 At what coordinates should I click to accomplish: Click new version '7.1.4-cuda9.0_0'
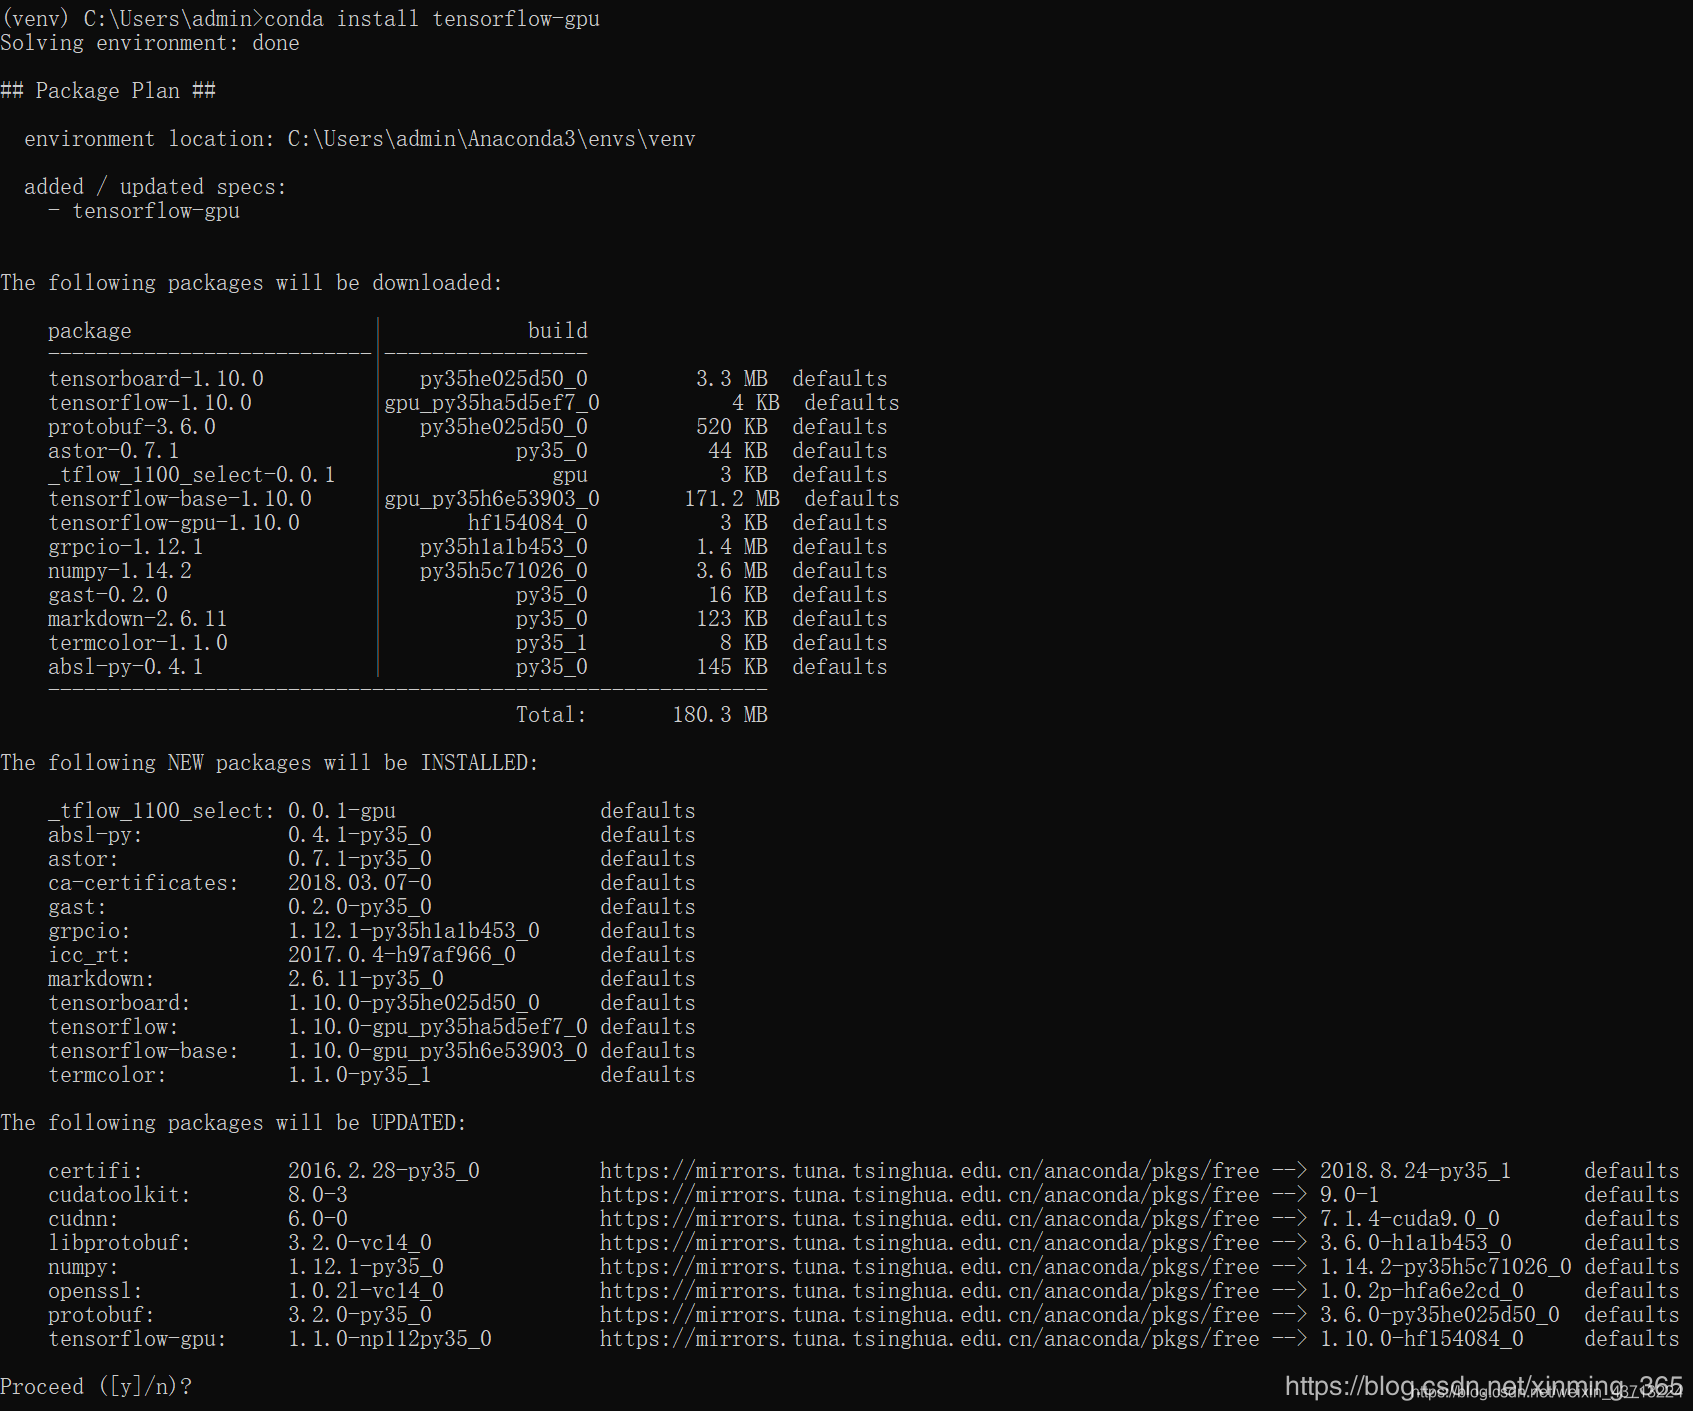(x=1410, y=1219)
